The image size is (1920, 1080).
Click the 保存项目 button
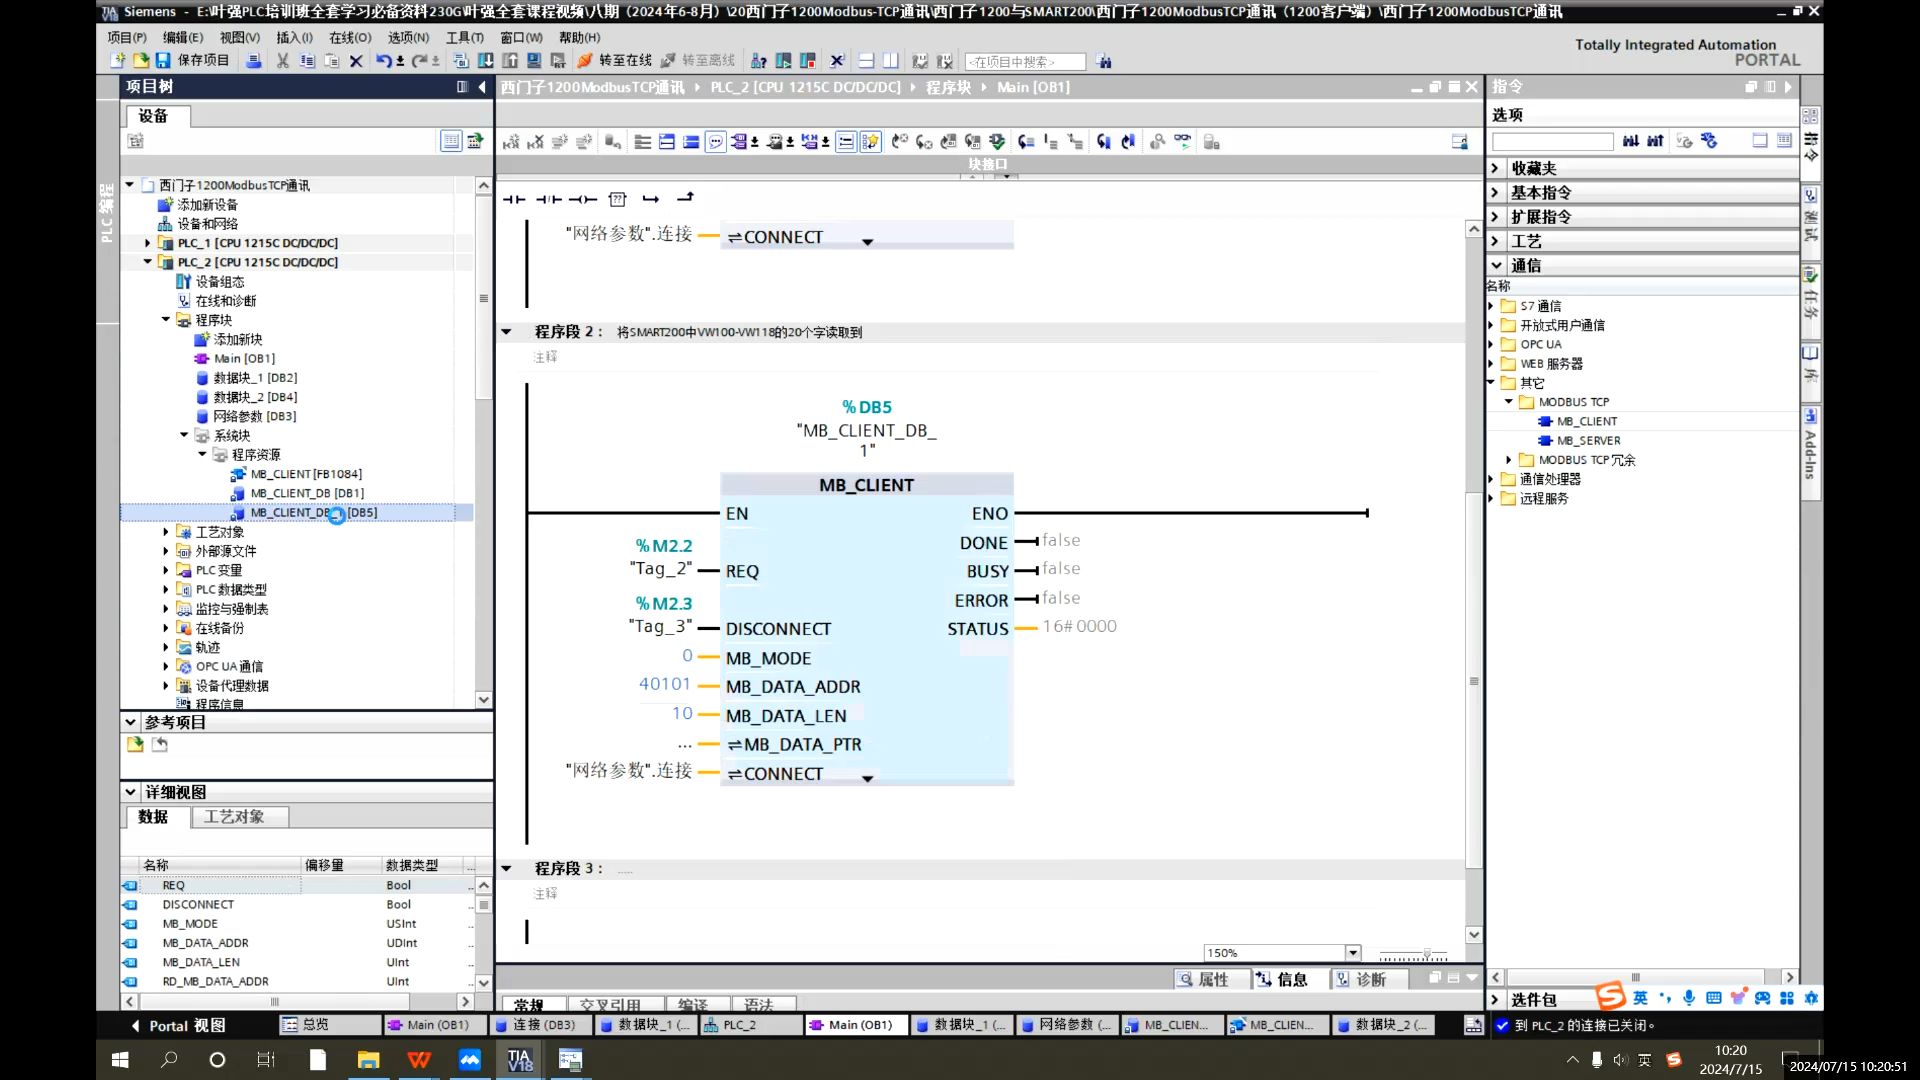pos(193,61)
